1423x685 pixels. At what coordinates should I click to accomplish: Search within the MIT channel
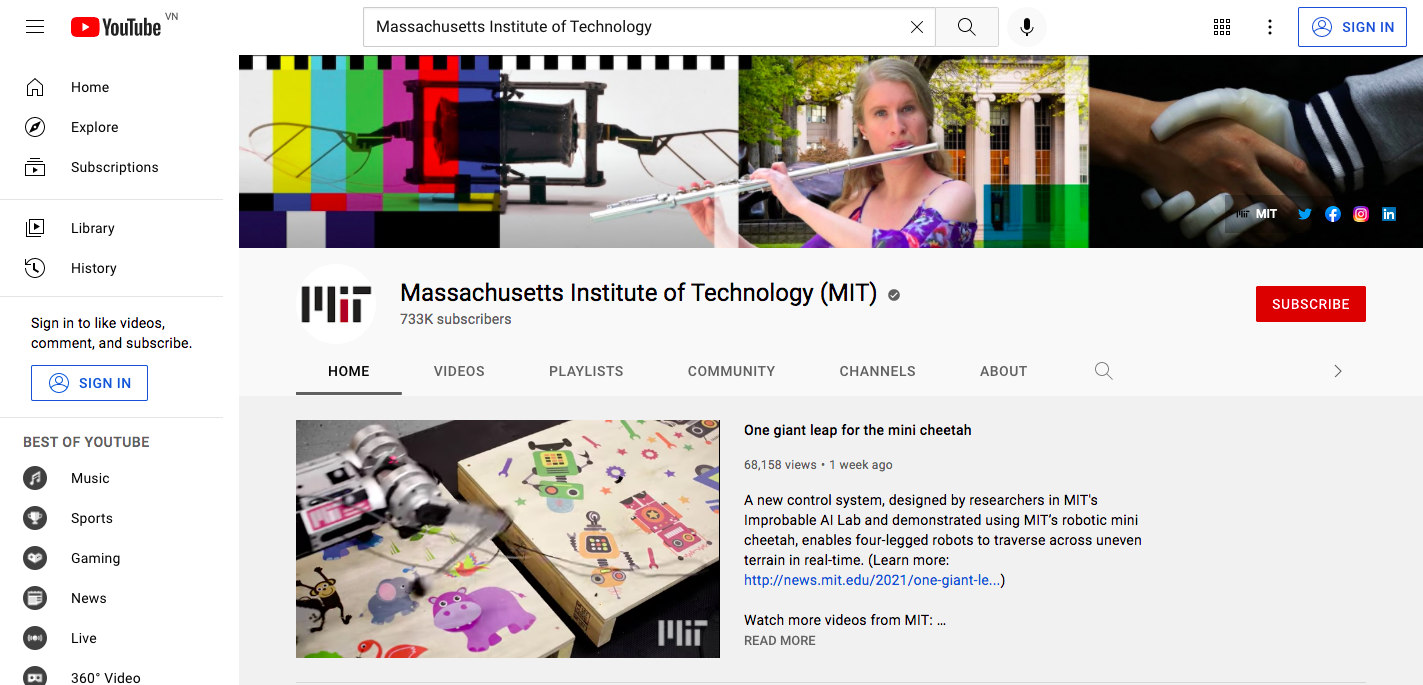click(x=1103, y=371)
